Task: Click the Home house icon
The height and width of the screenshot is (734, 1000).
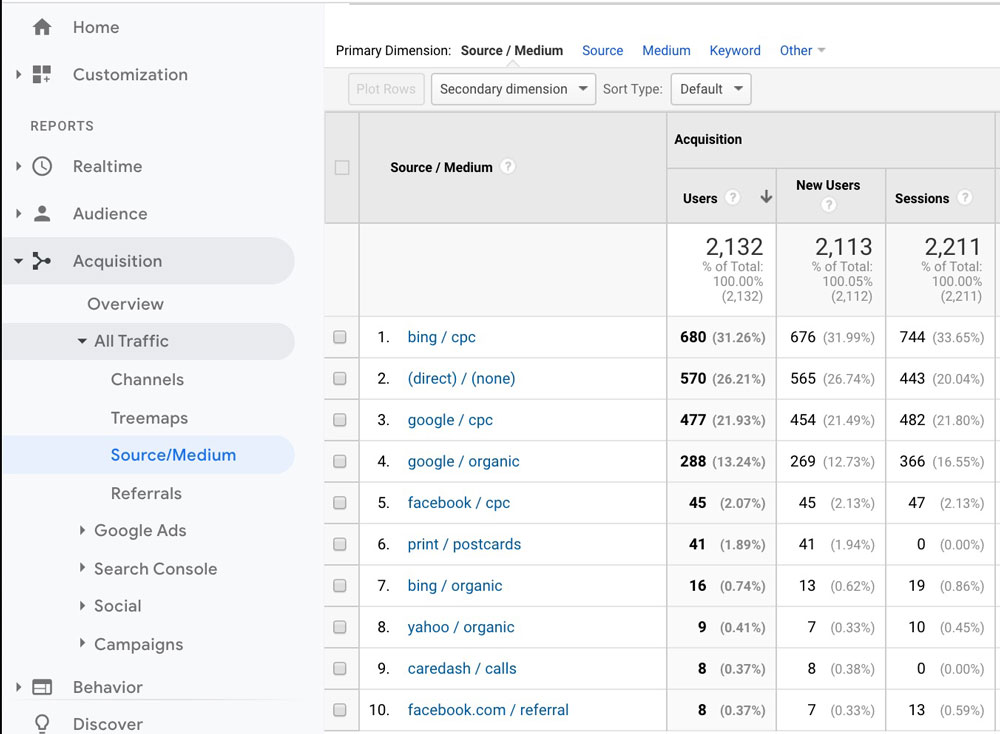Action: (x=42, y=27)
